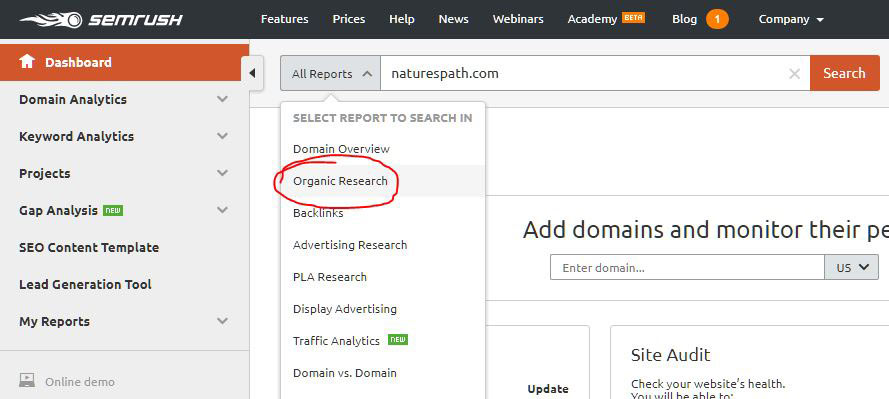The image size is (889, 399).
Task: Click the Update column label
Action: tap(548, 389)
